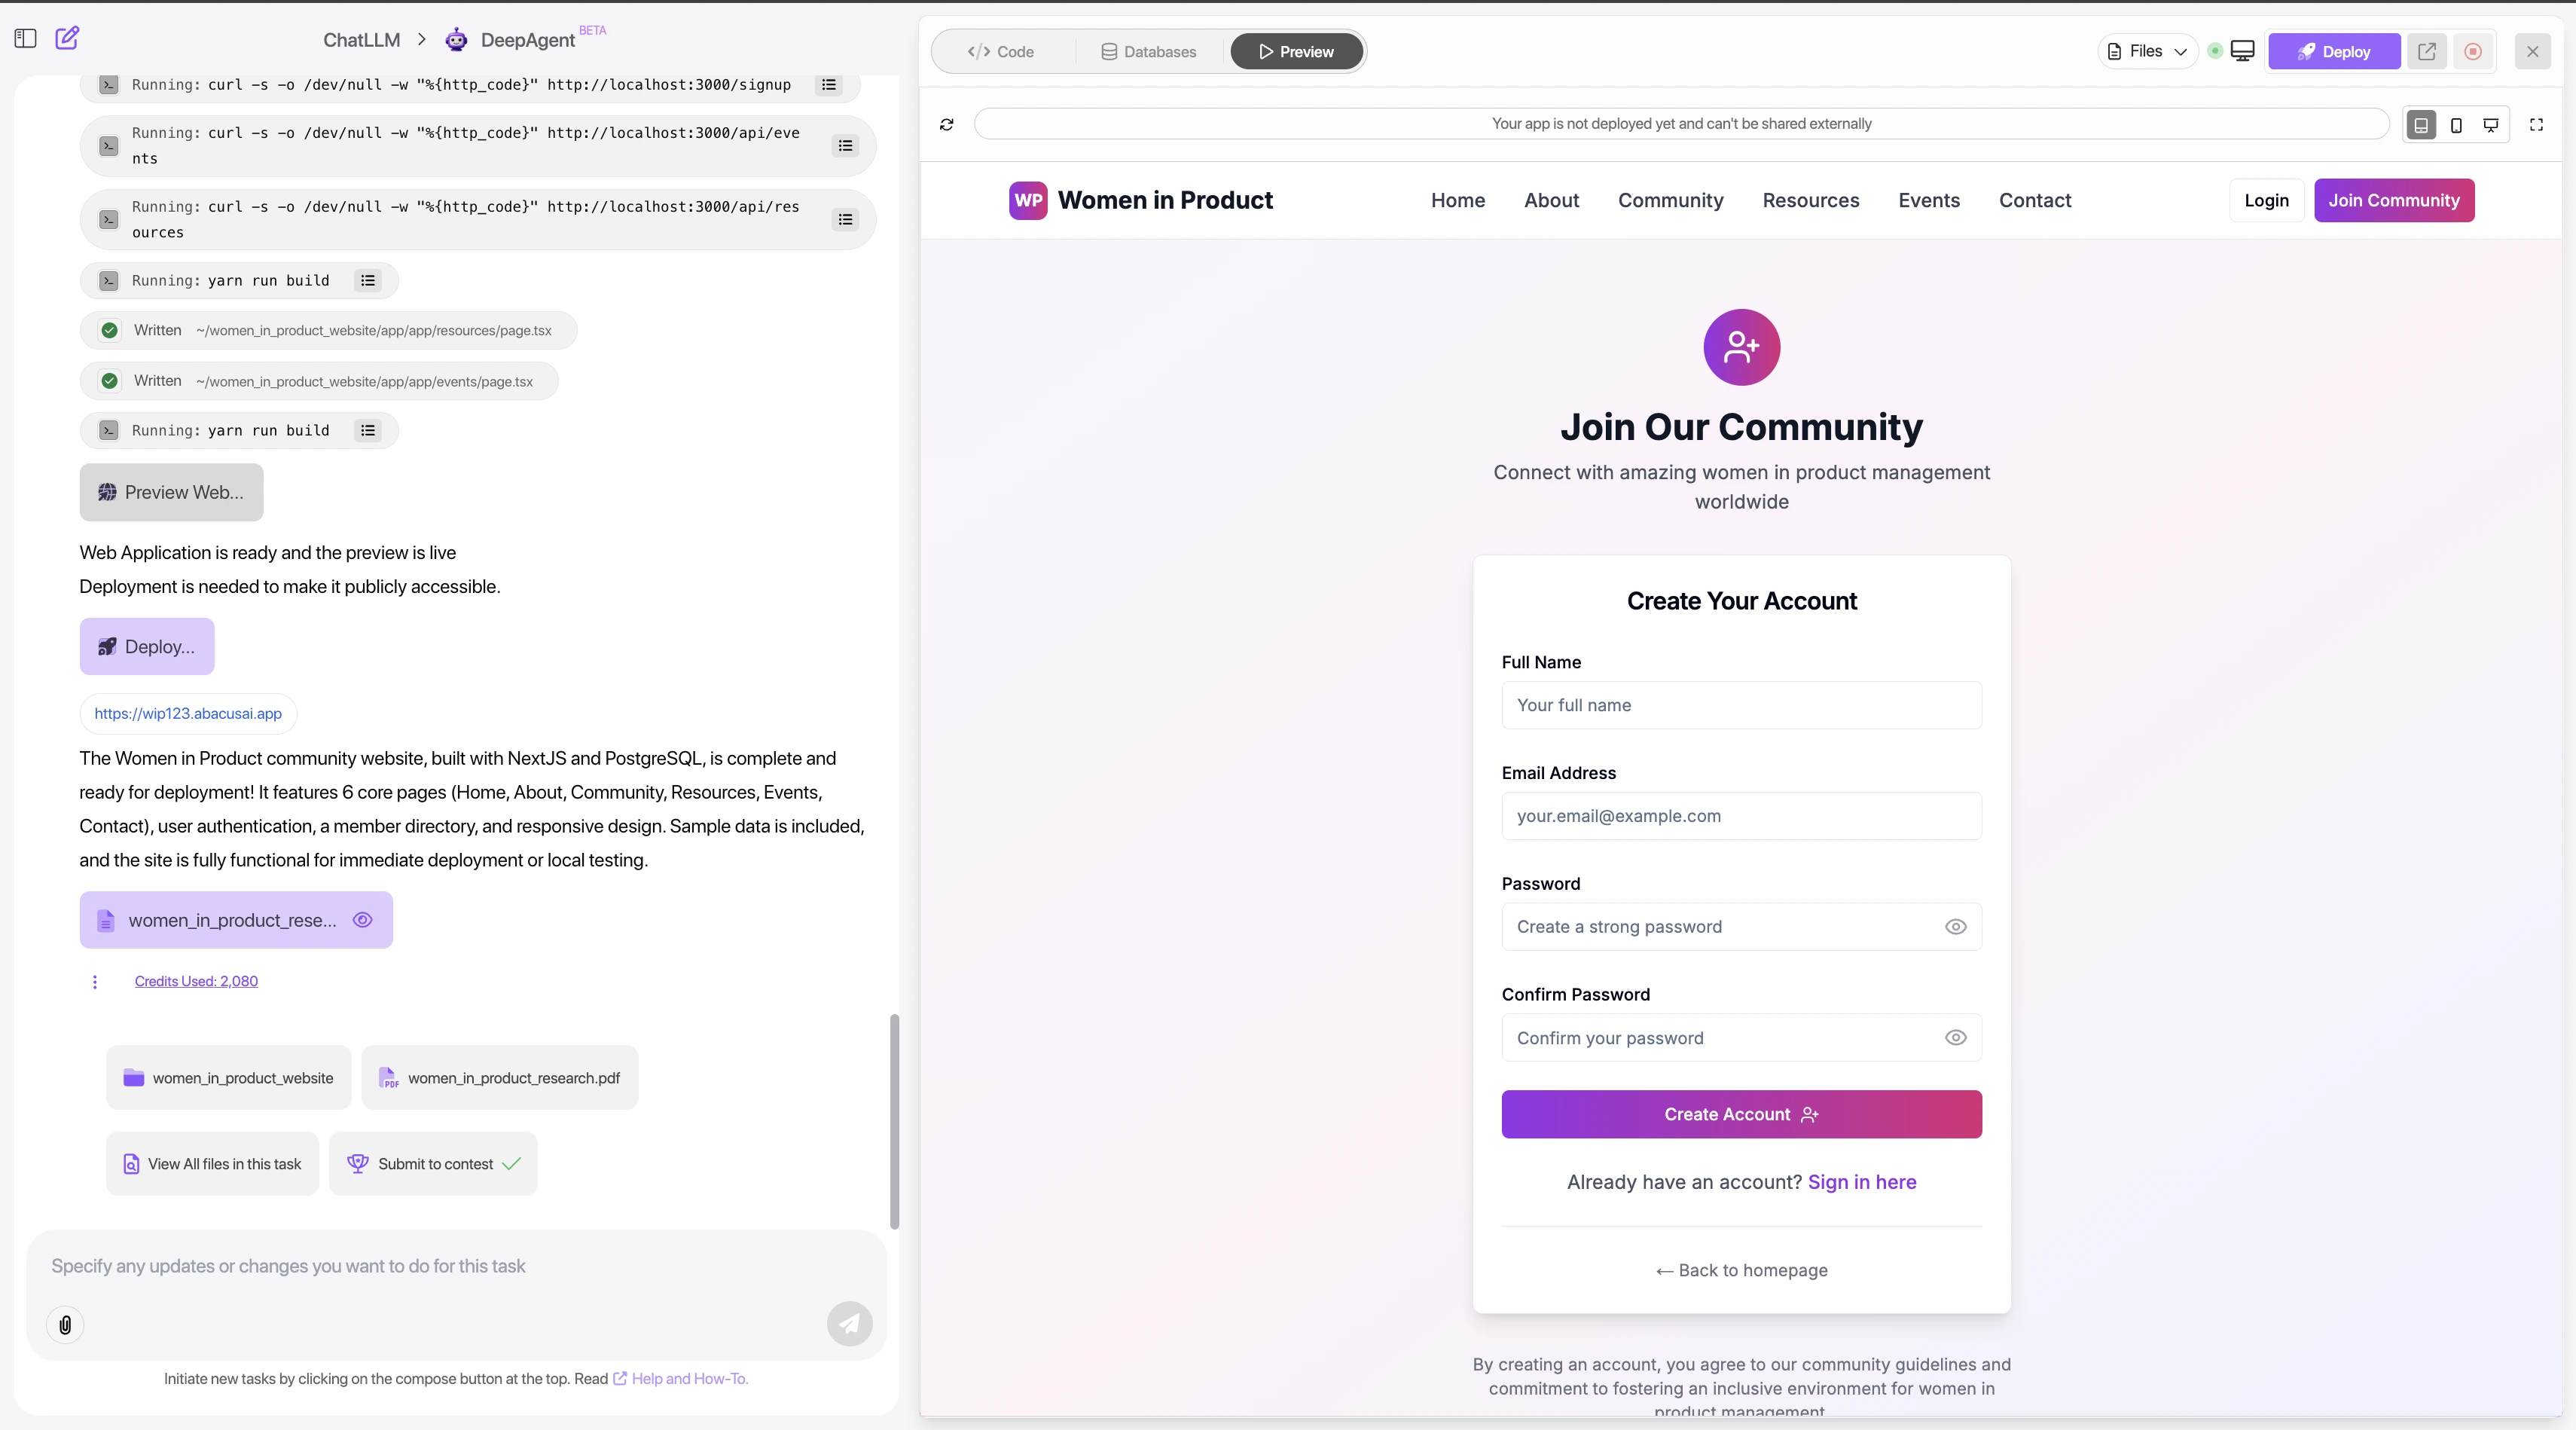Switch to the Code tab
Image resolution: width=2576 pixels, height=1430 pixels.
(1001, 52)
